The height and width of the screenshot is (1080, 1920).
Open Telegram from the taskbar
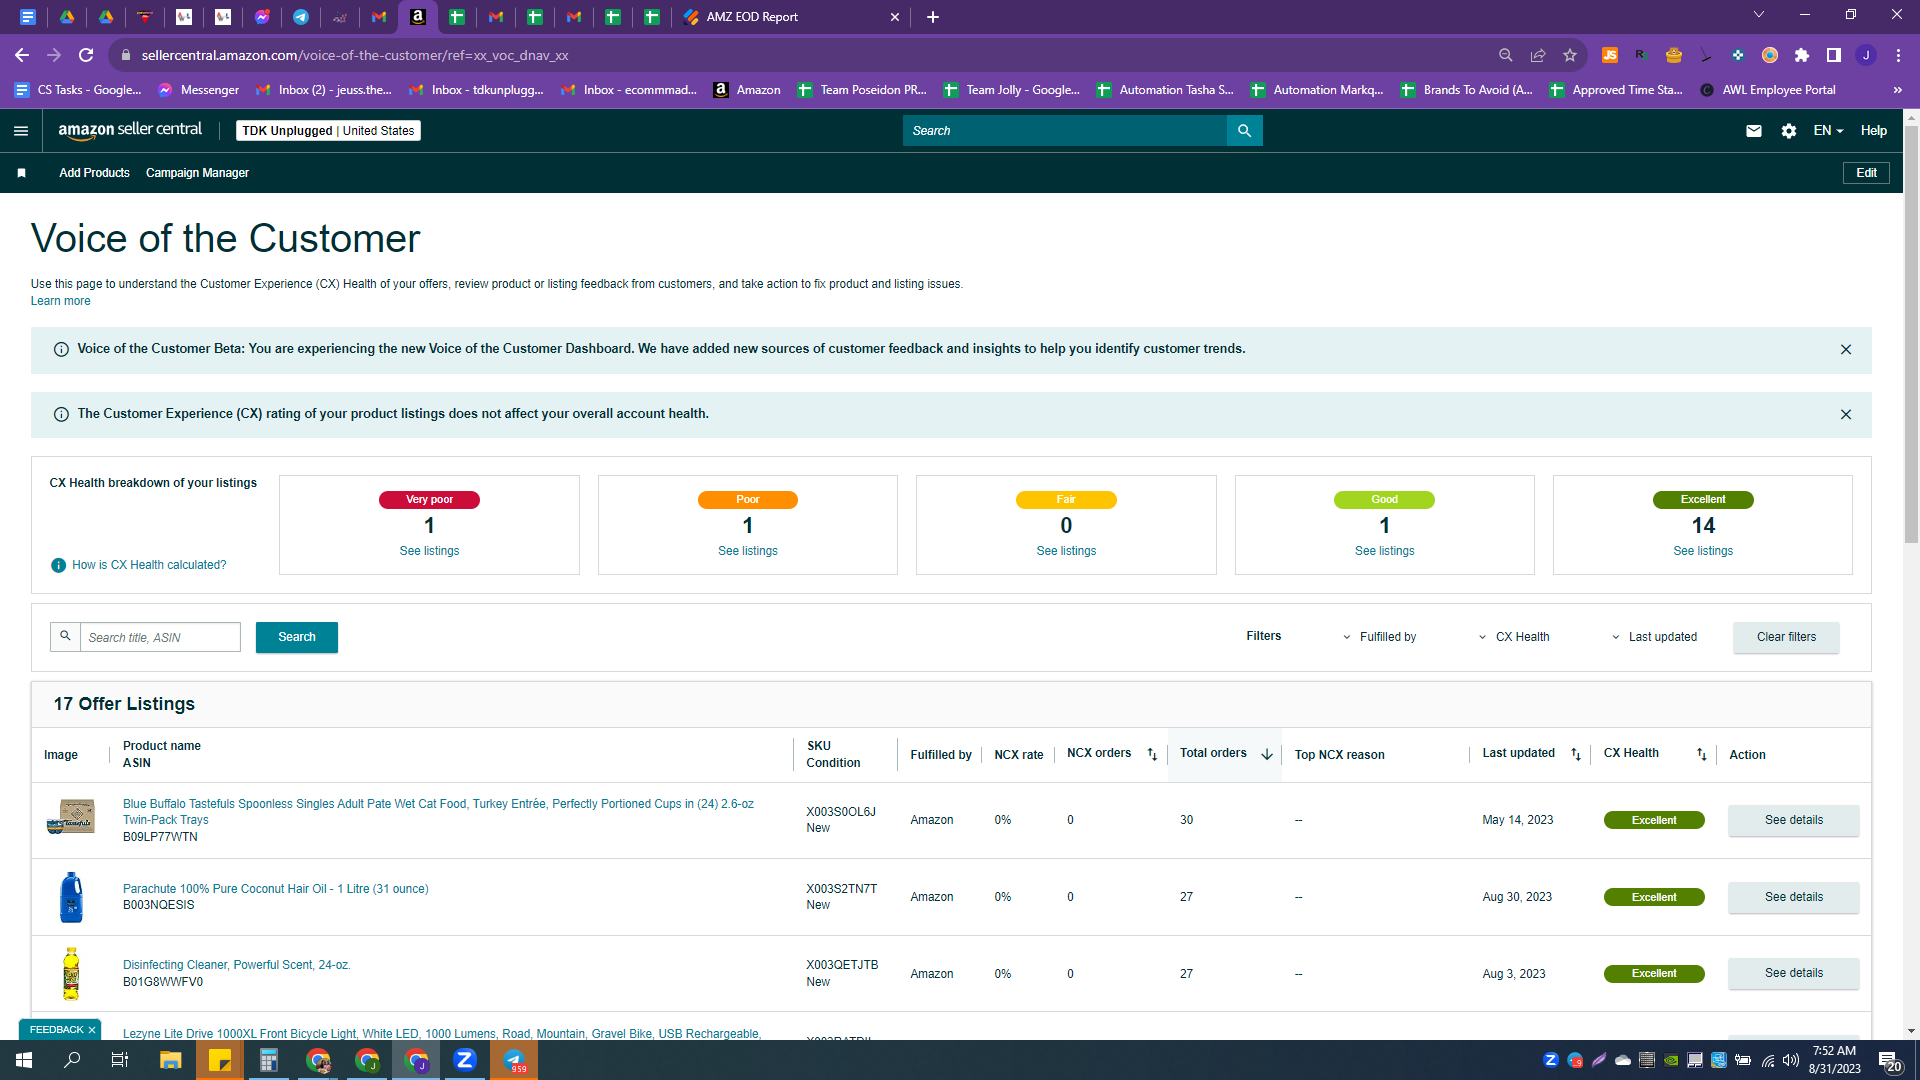point(514,1060)
